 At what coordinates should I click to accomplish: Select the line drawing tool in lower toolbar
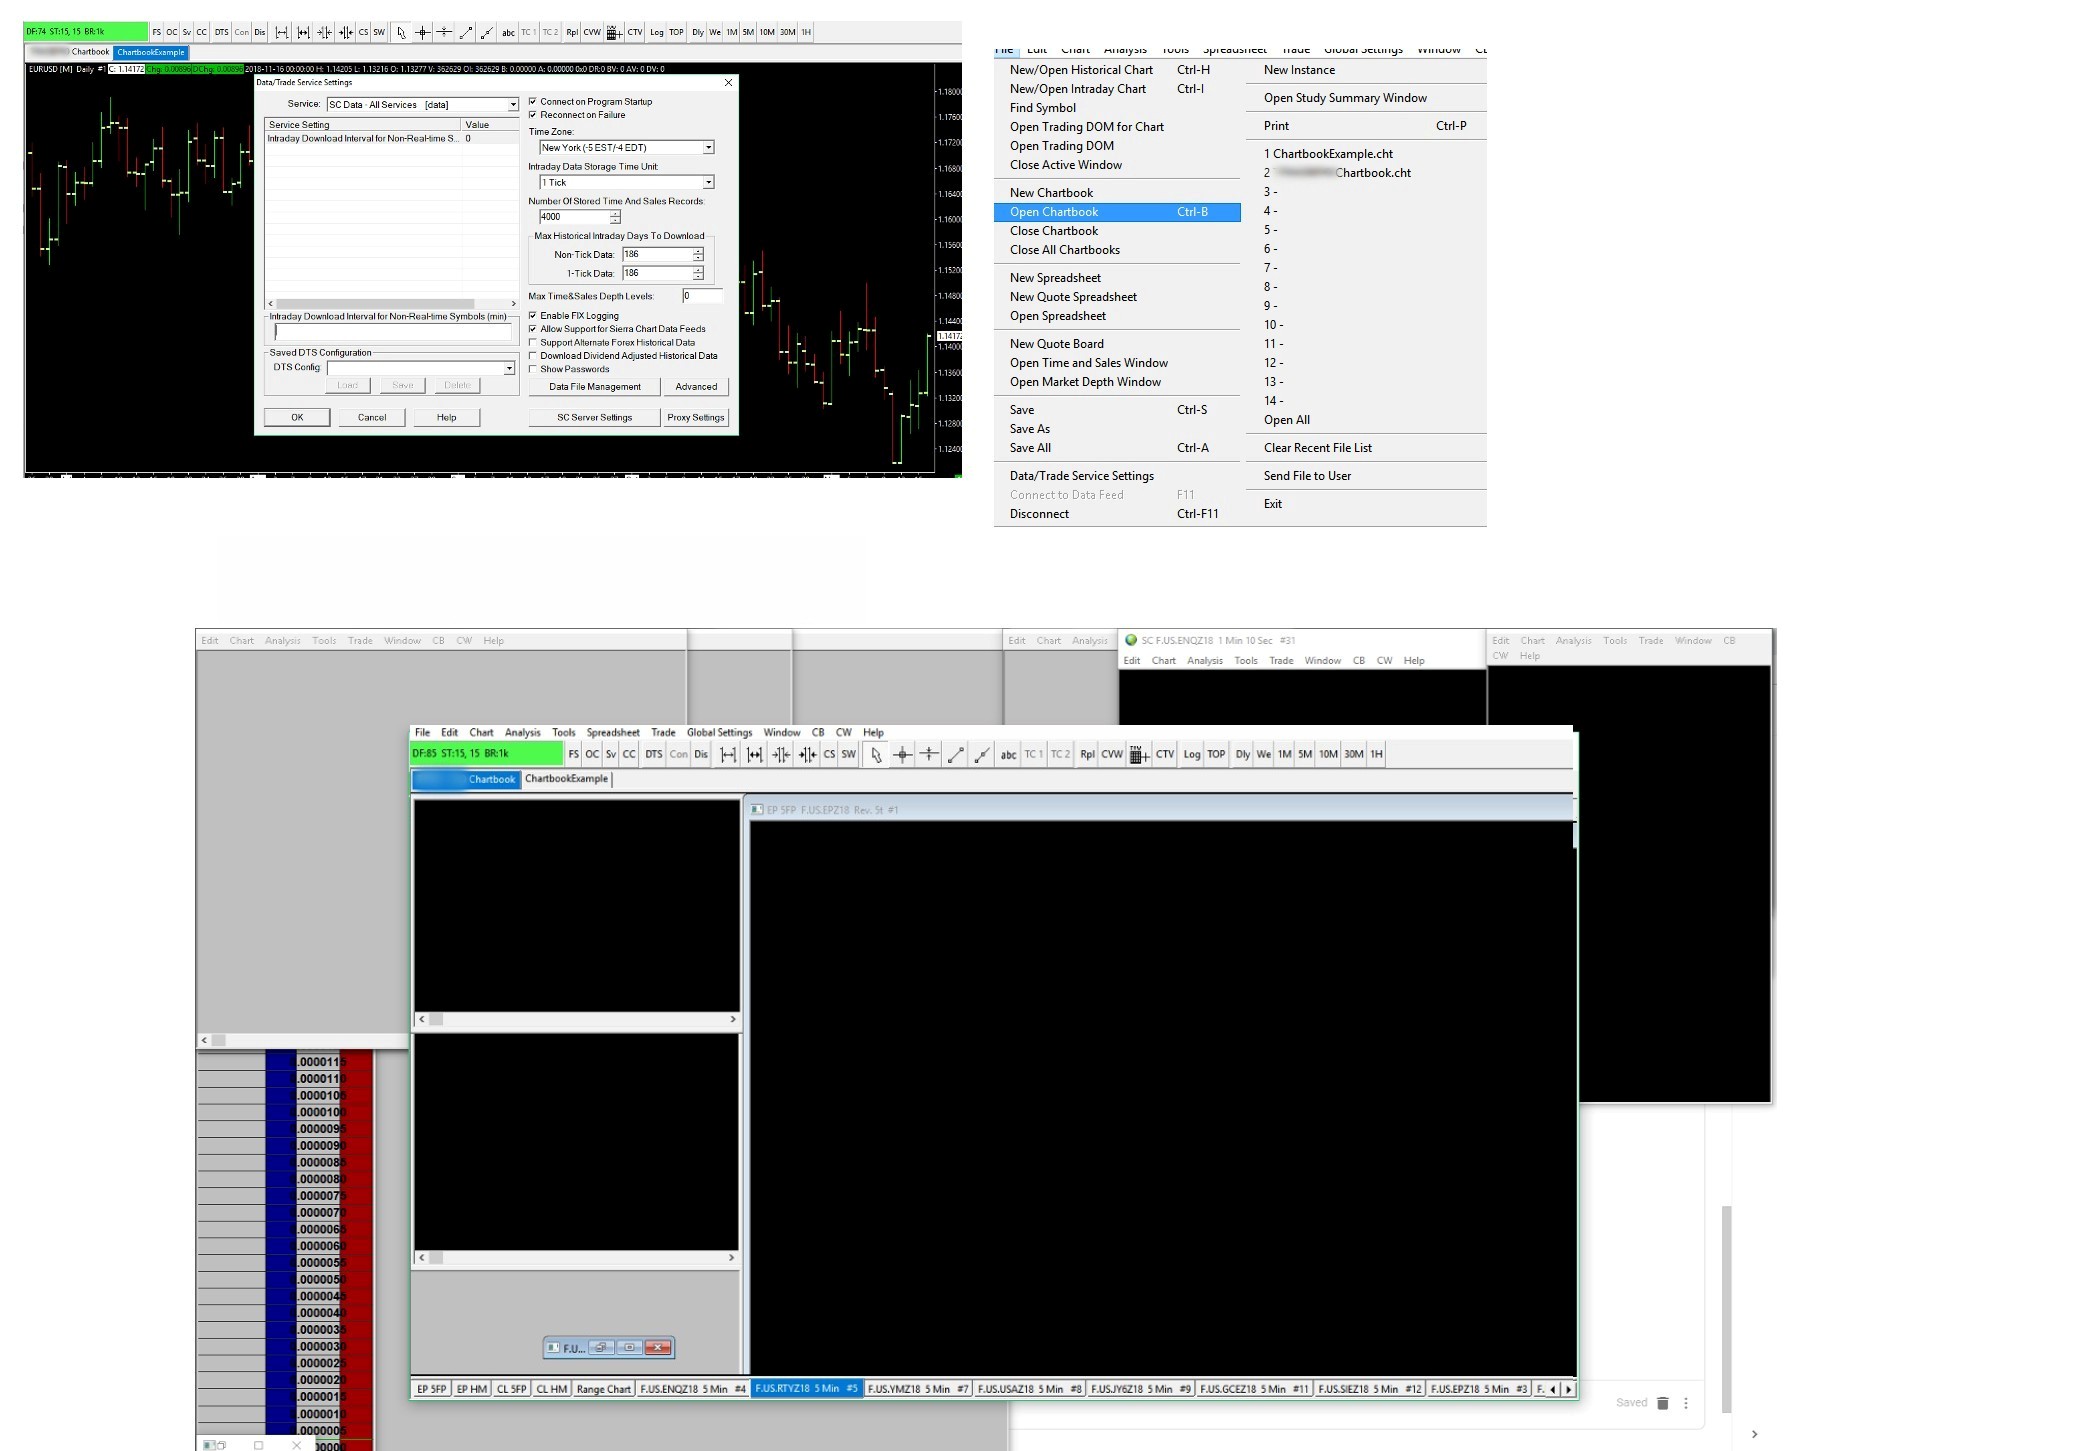pos(956,755)
